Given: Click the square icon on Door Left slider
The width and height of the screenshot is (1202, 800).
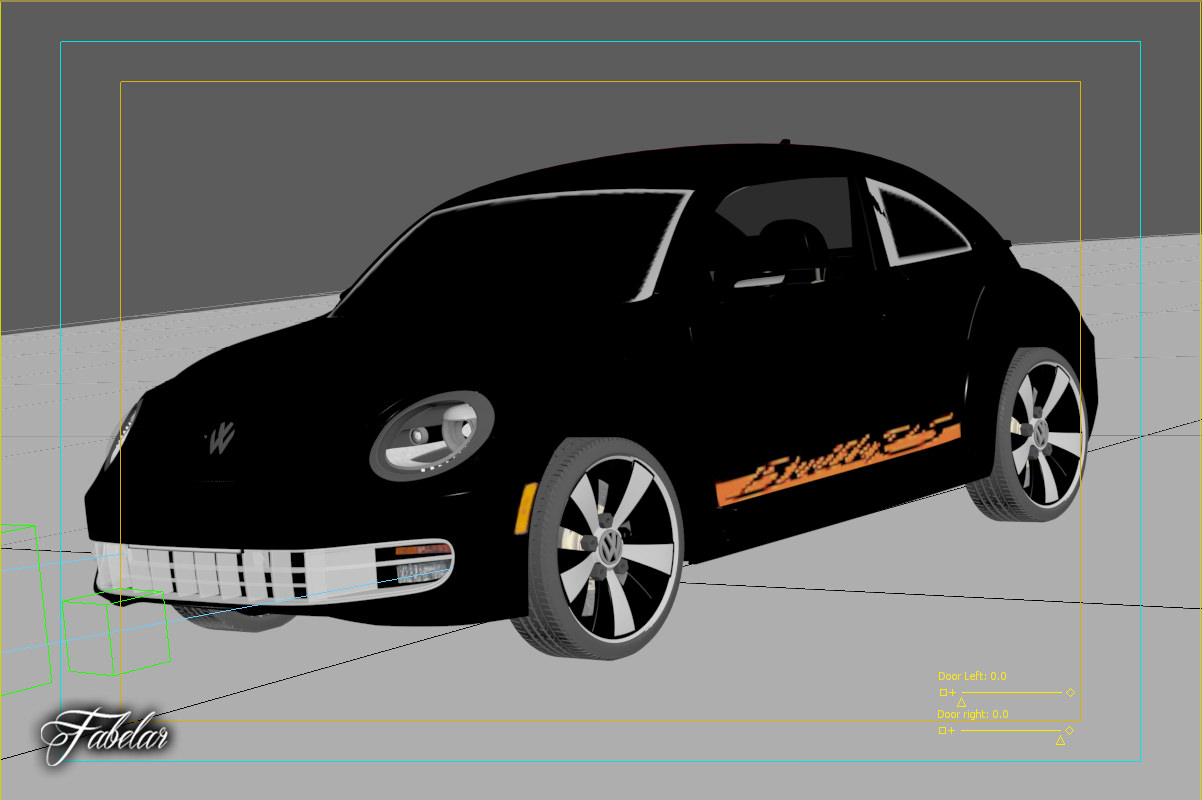Looking at the screenshot, I should click(x=943, y=692).
